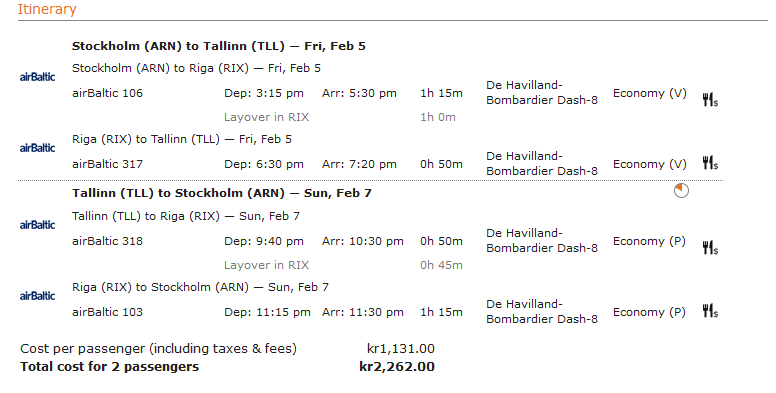Image resolution: width=776 pixels, height=393 pixels.
Task: Click the airBaltic logo beside flight 317
Action: click(x=37, y=147)
